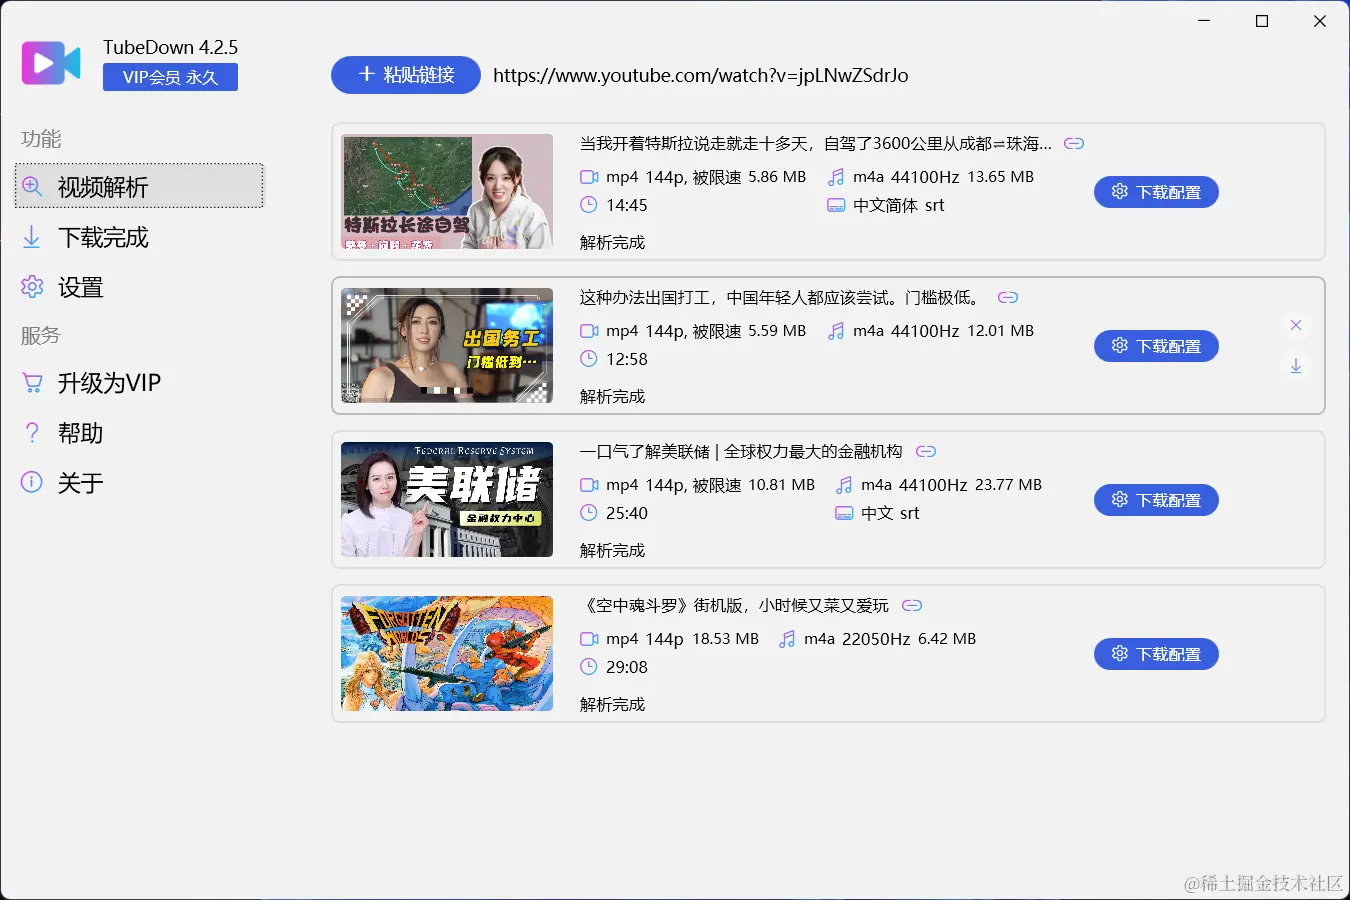
Task: Click the question mark icon beside 帮助
Action: (32, 433)
